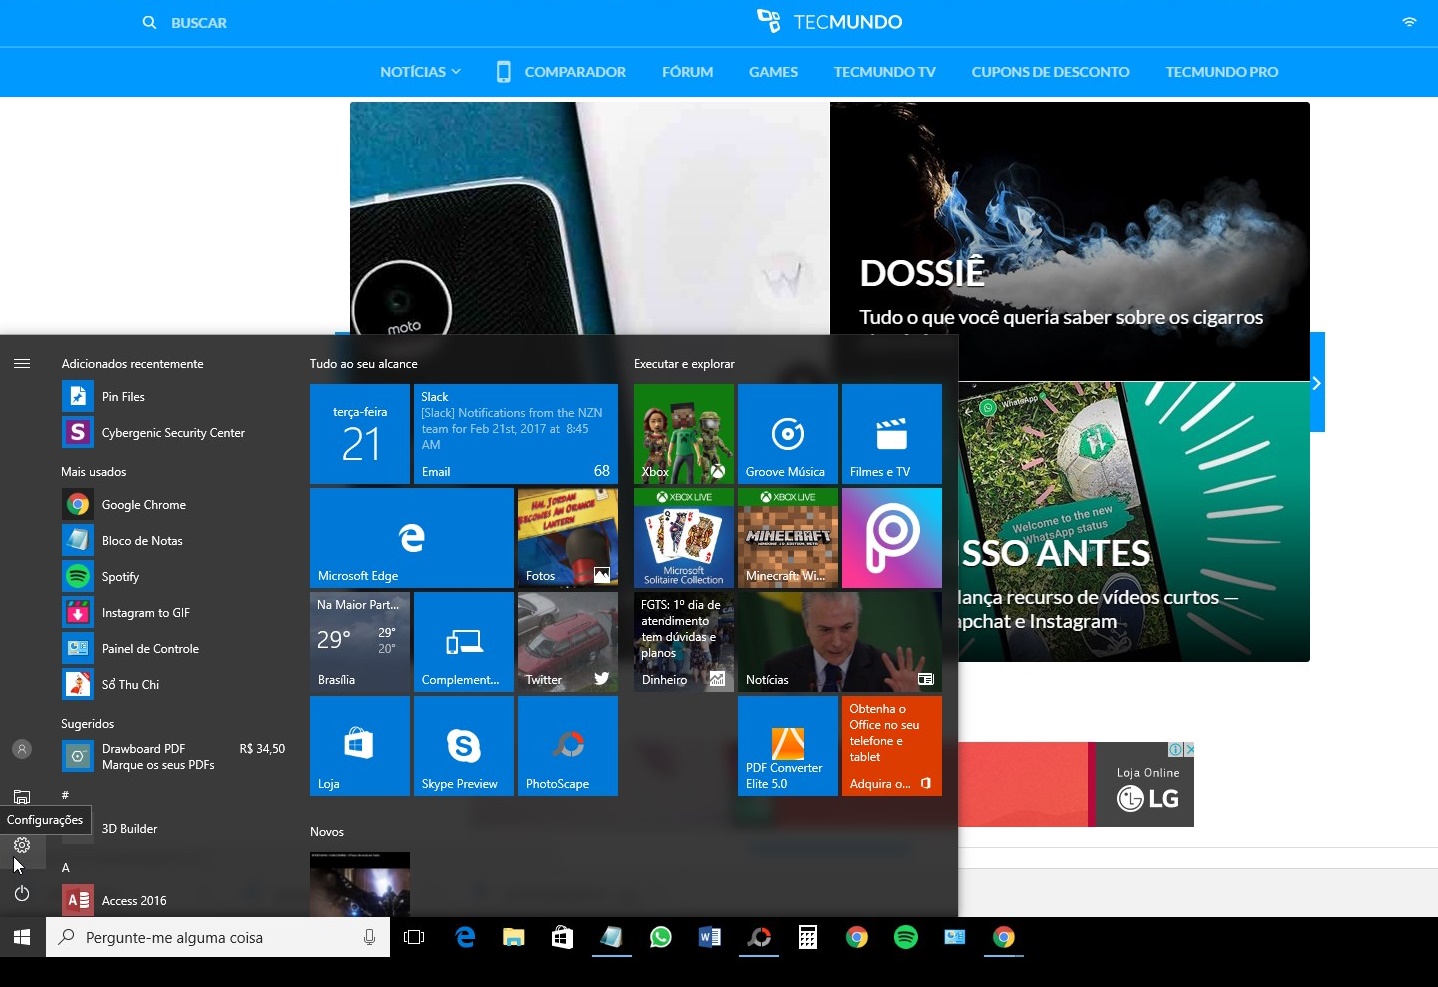Open WhatsApp from the taskbar
This screenshot has height=987, width=1438.
click(x=661, y=937)
